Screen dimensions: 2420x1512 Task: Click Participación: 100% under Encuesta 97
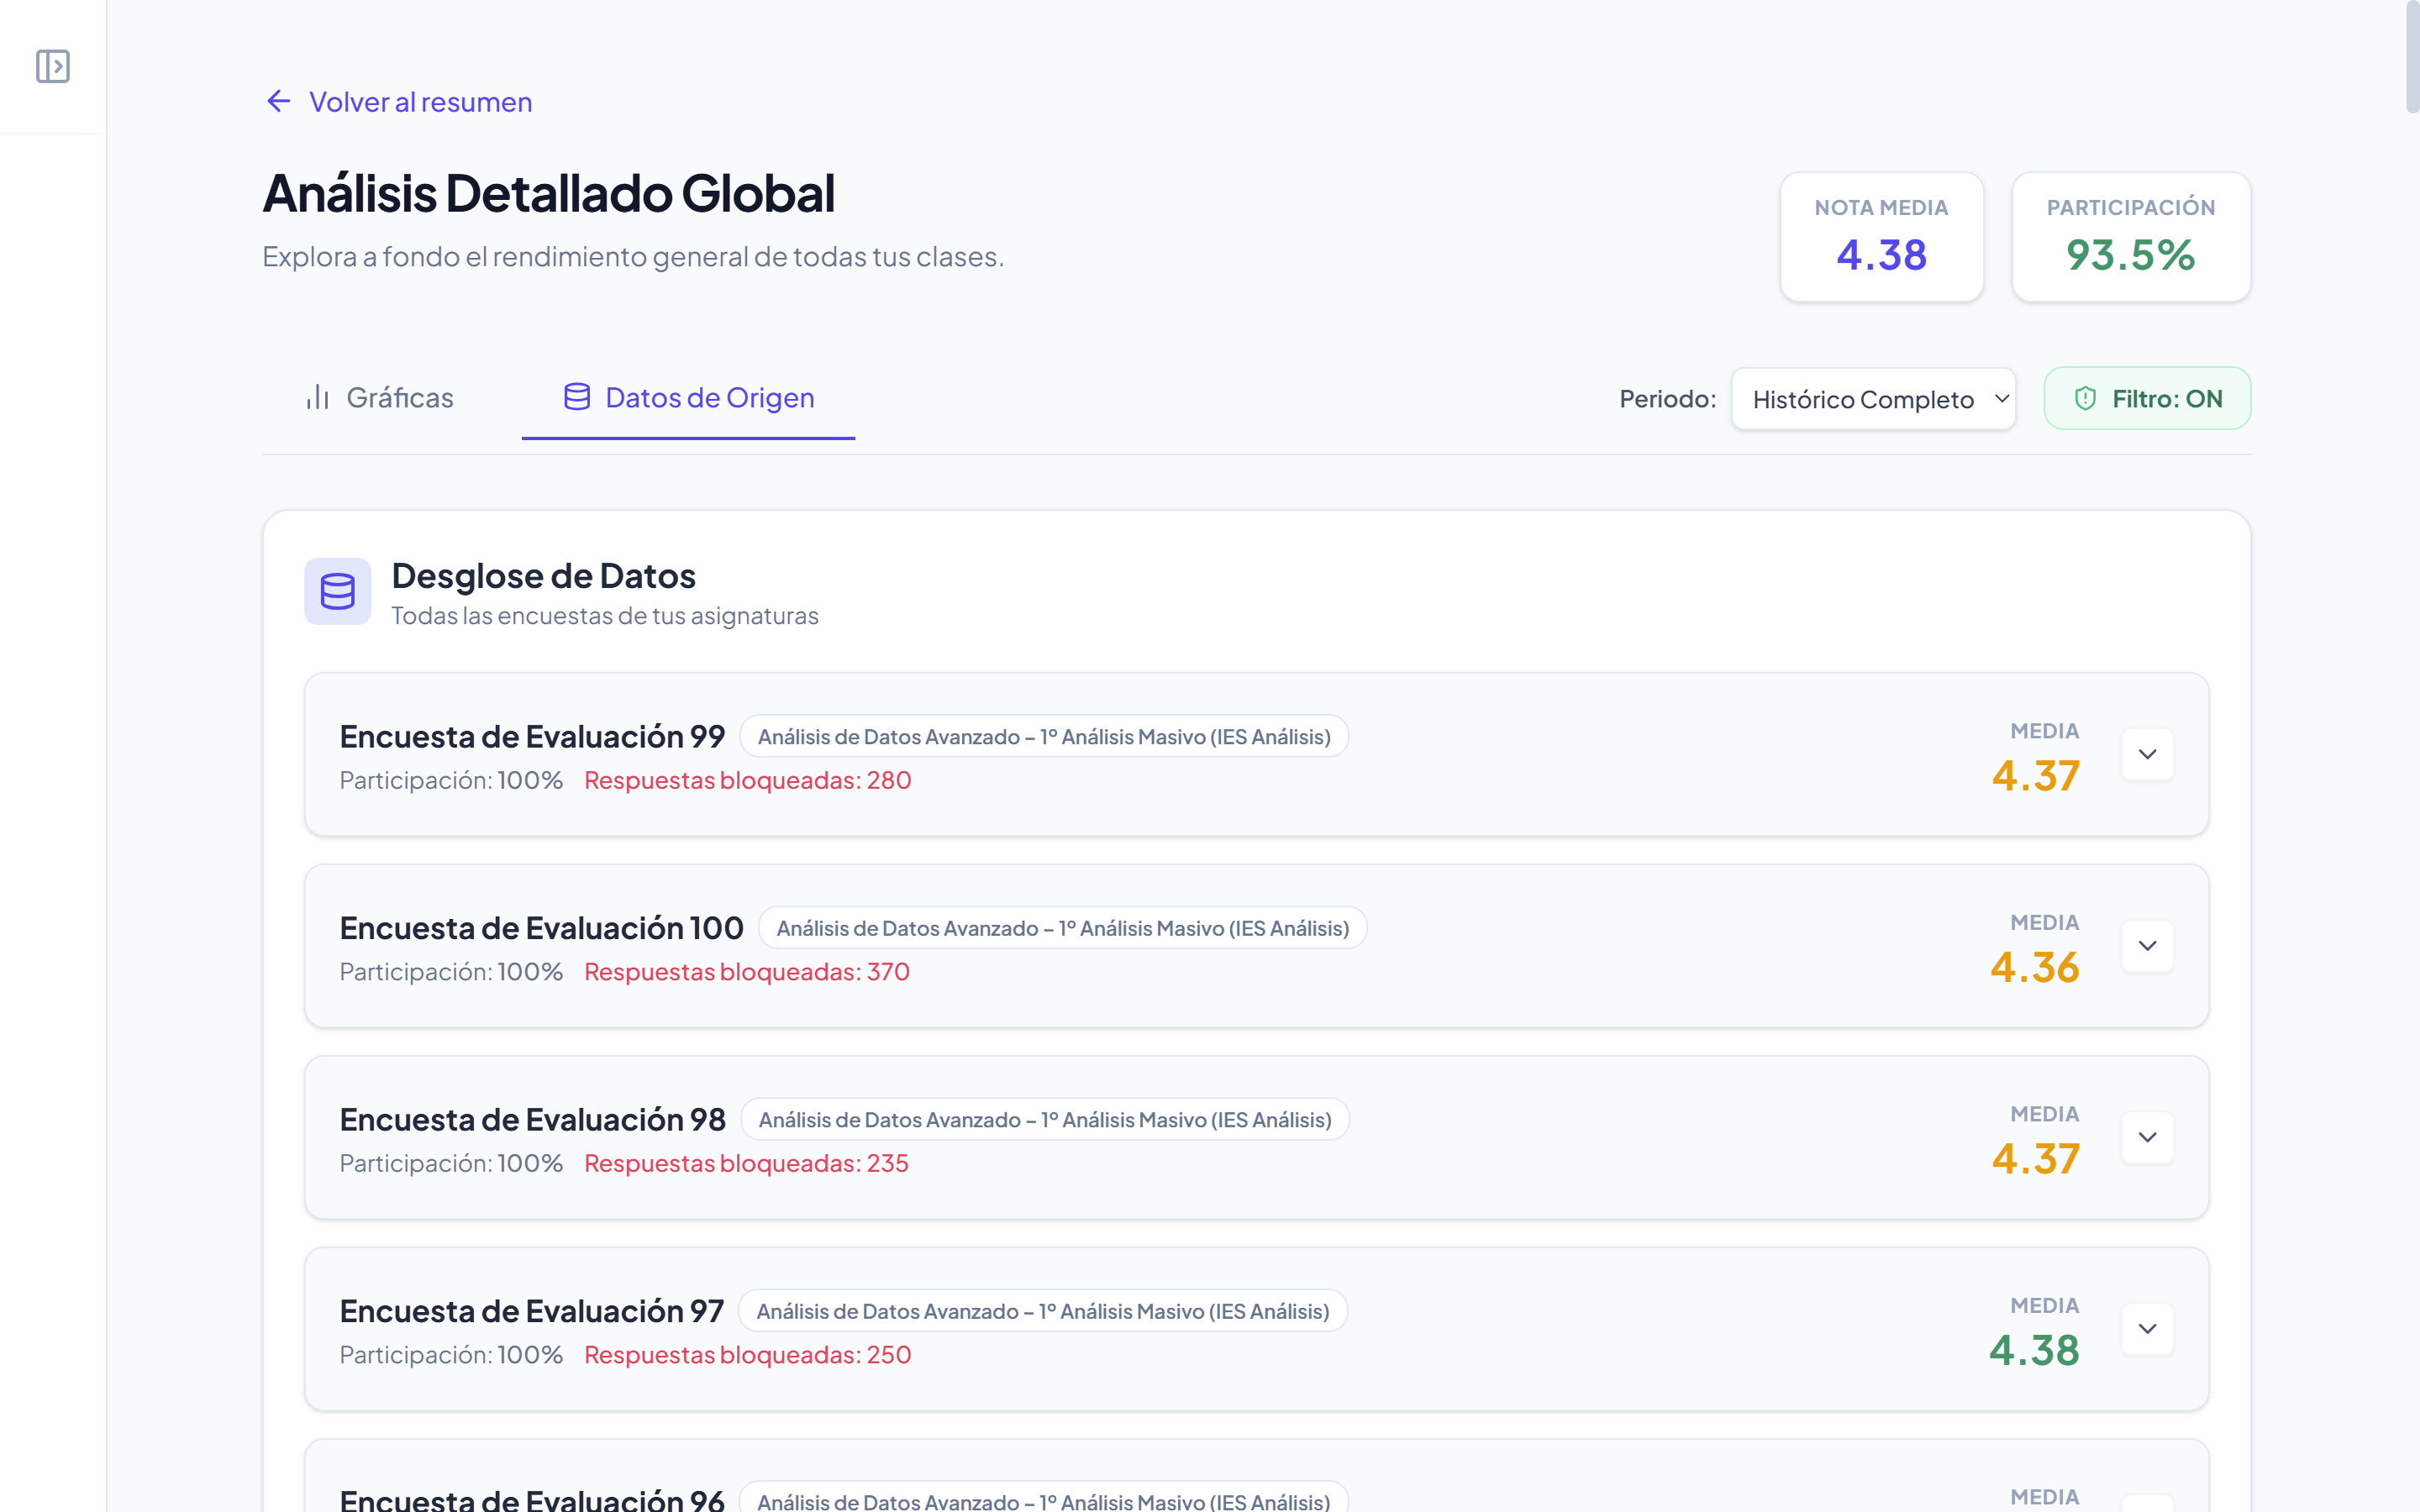click(x=451, y=1355)
